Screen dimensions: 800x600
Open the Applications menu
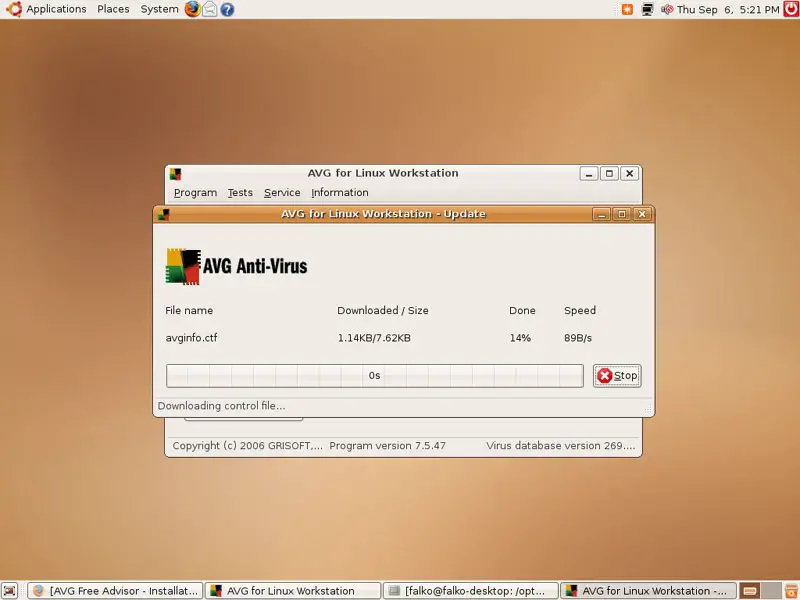coord(56,9)
